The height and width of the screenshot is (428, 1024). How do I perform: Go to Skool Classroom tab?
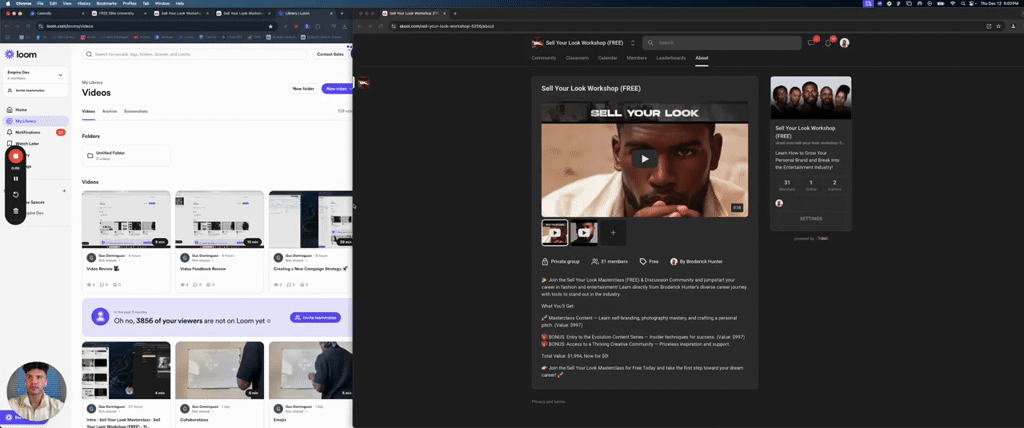(577, 58)
